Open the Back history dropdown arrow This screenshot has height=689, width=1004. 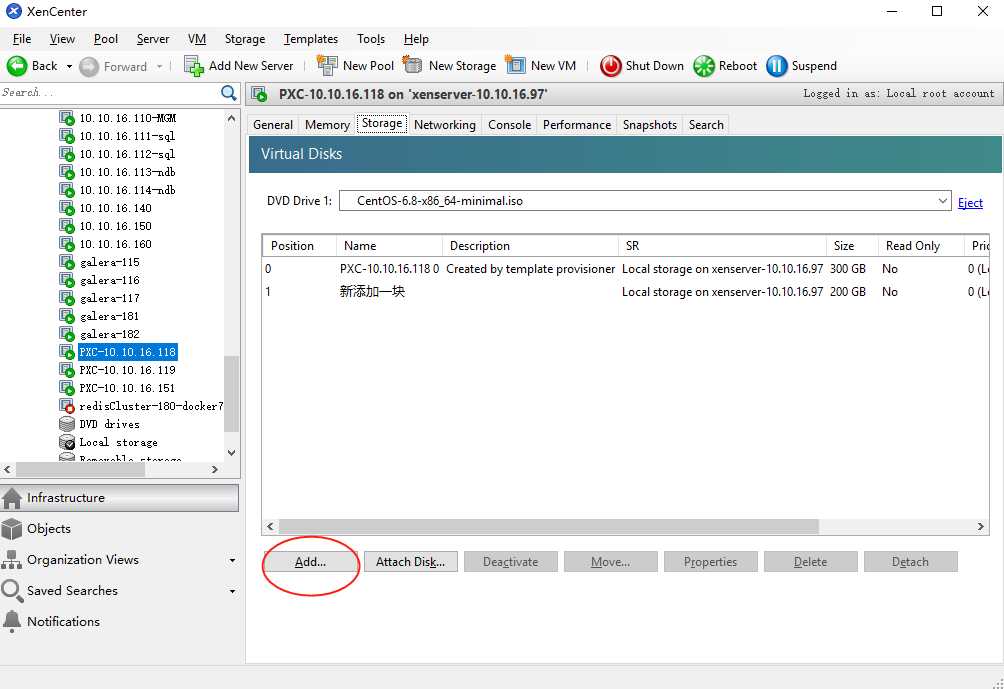(69, 67)
